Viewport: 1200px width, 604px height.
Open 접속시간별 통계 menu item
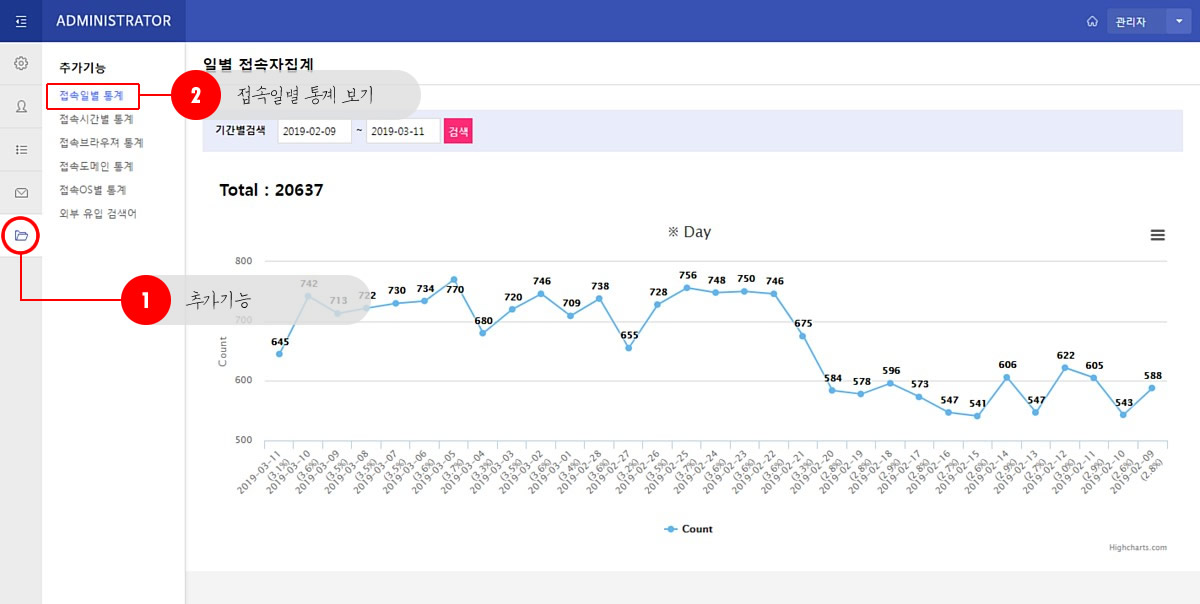[96, 119]
